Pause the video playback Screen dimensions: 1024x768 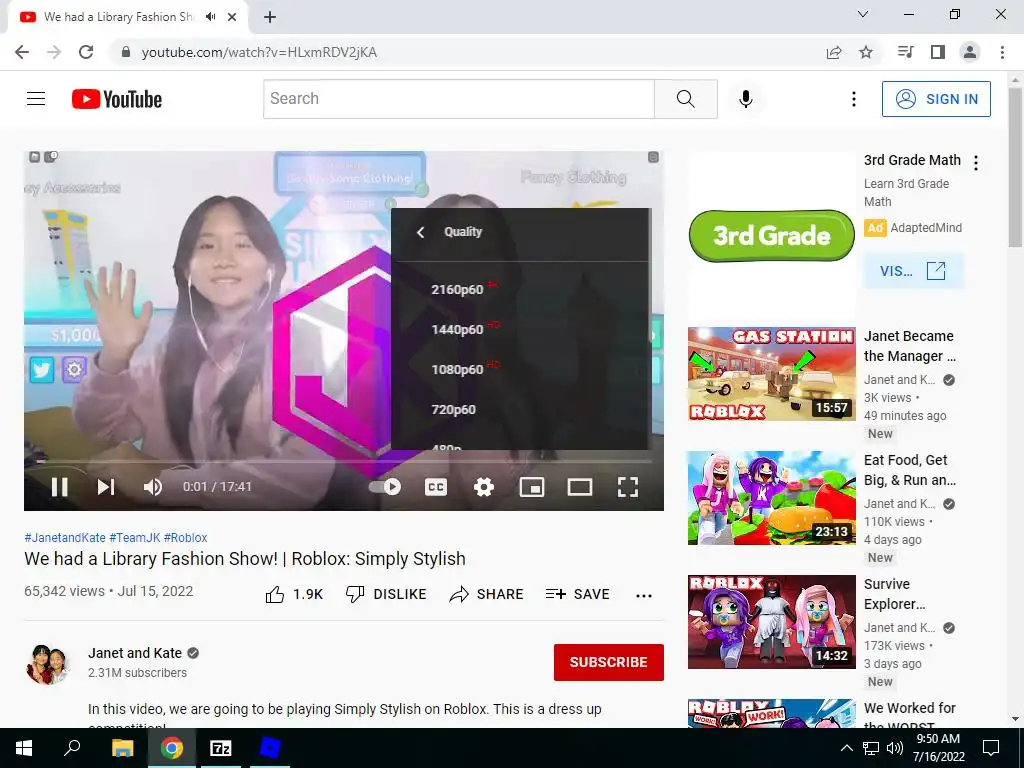coord(59,487)
